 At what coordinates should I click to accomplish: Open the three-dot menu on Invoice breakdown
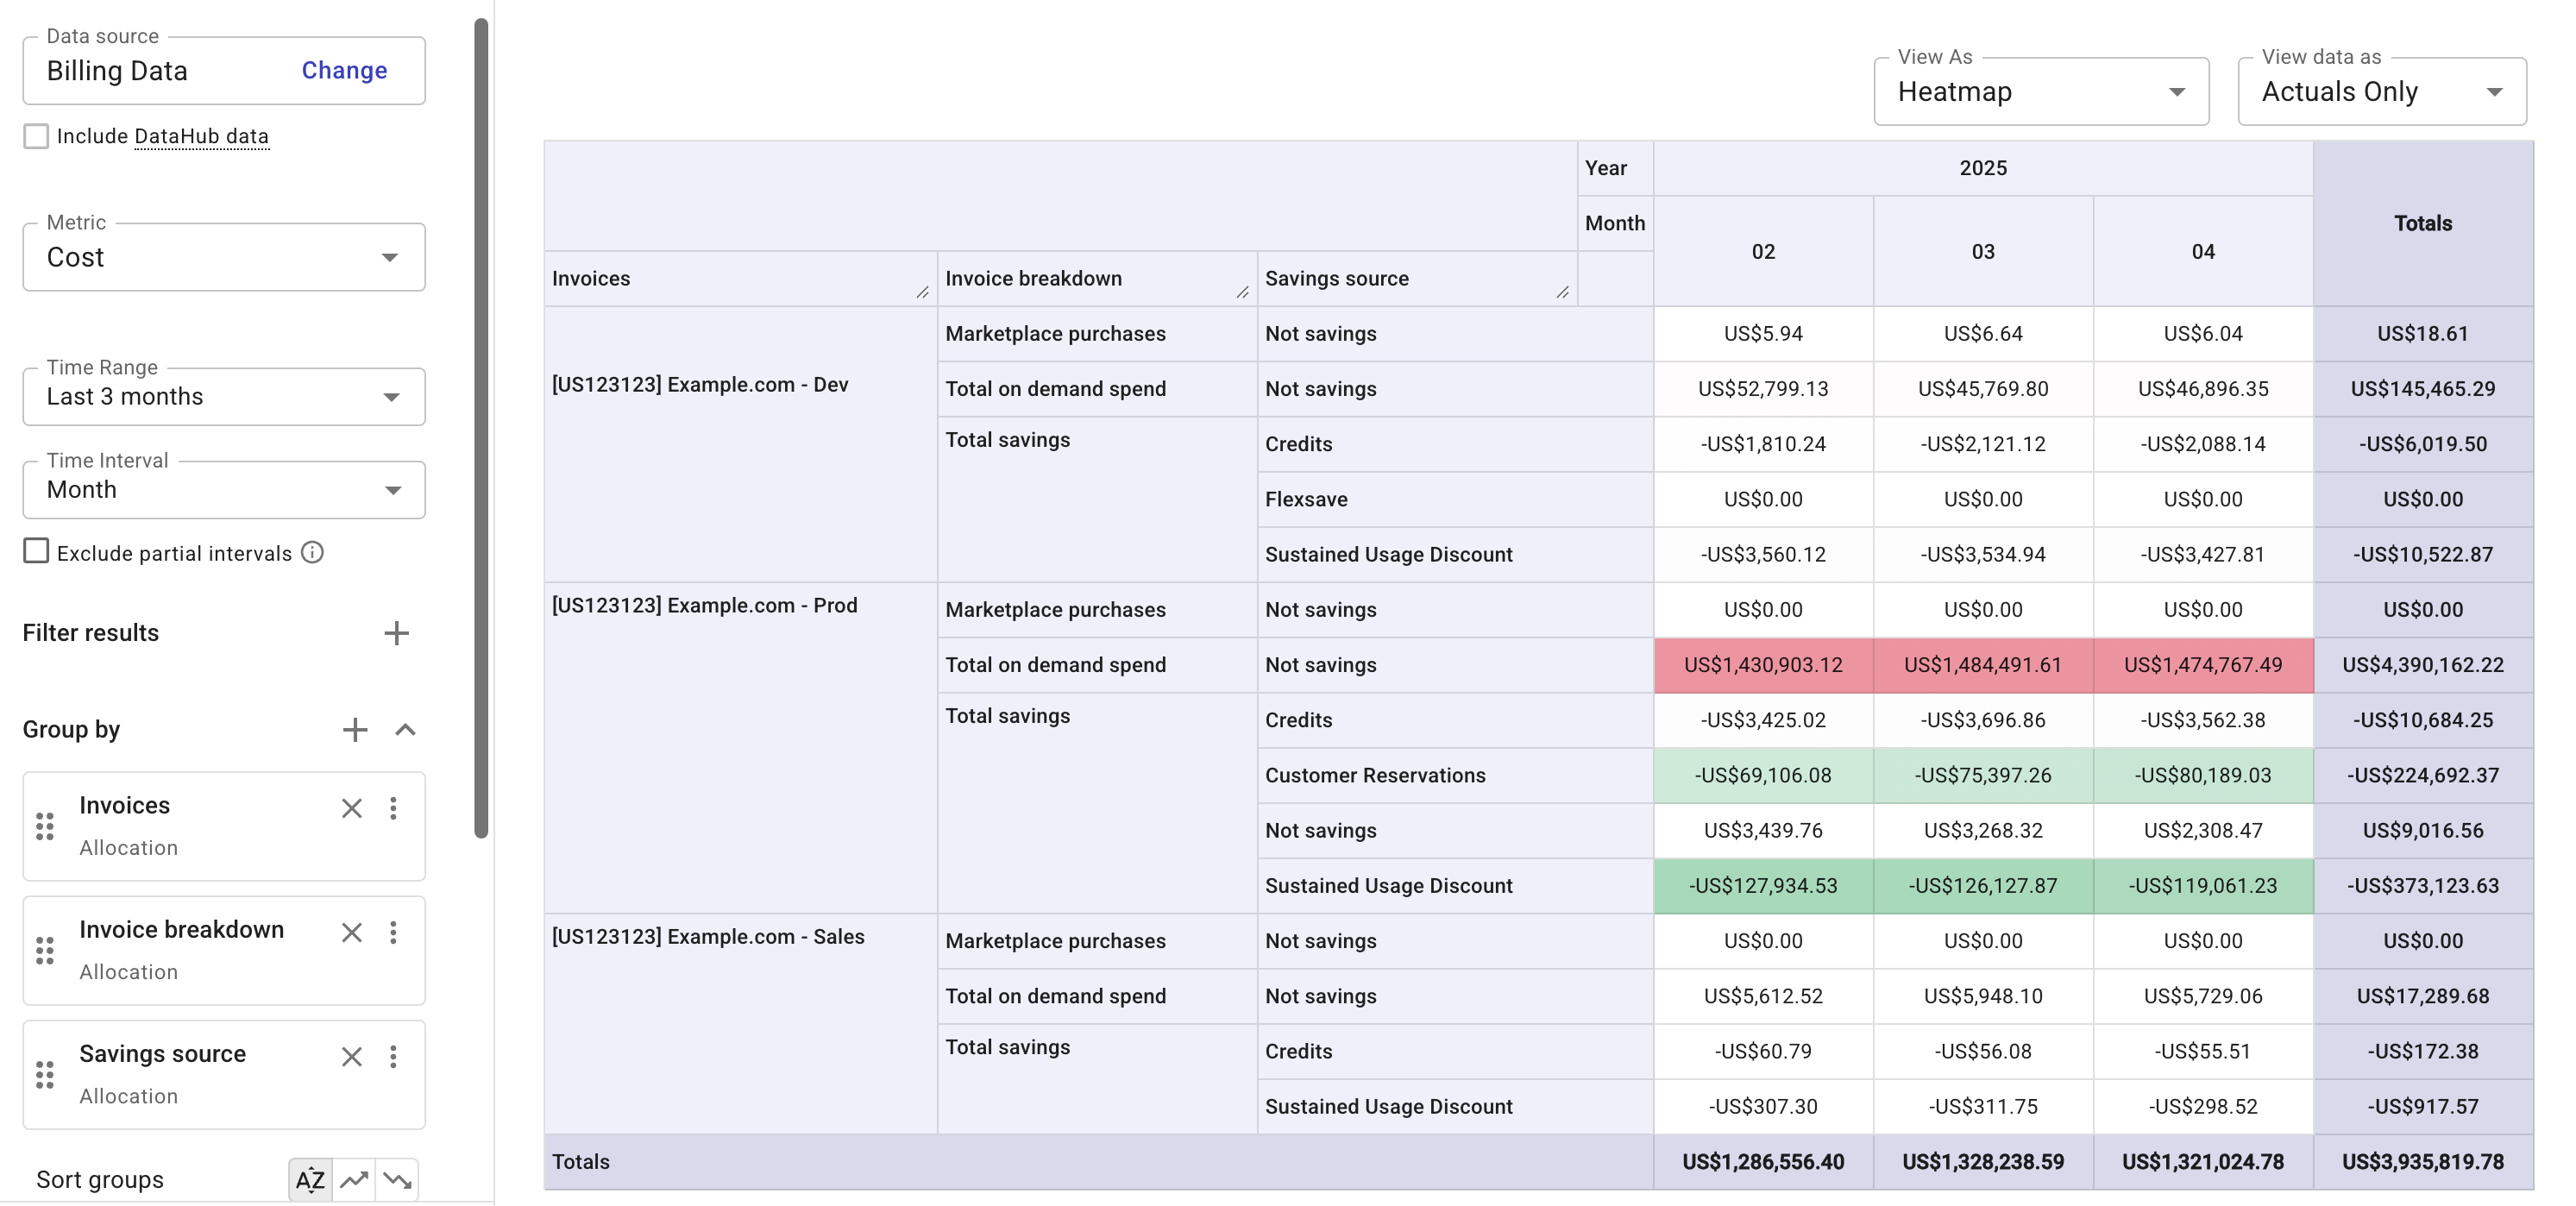point(394,932)
